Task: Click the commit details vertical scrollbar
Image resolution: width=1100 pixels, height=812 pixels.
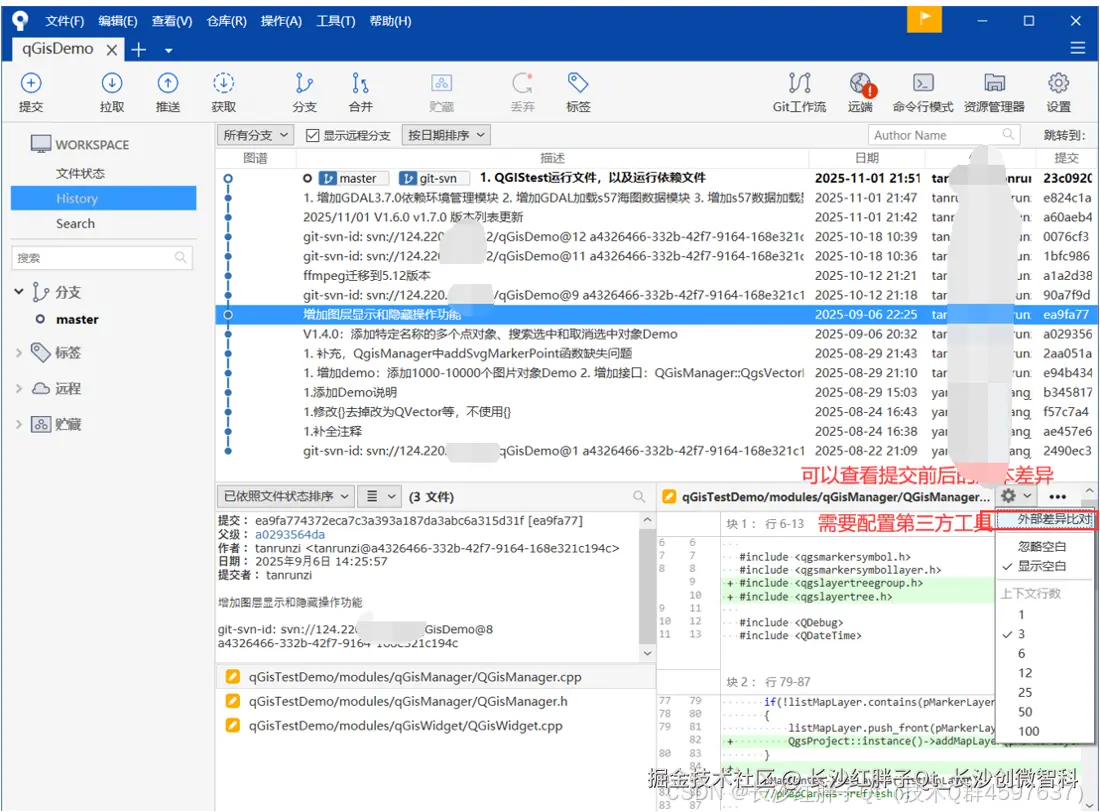Action: point(647,588)
